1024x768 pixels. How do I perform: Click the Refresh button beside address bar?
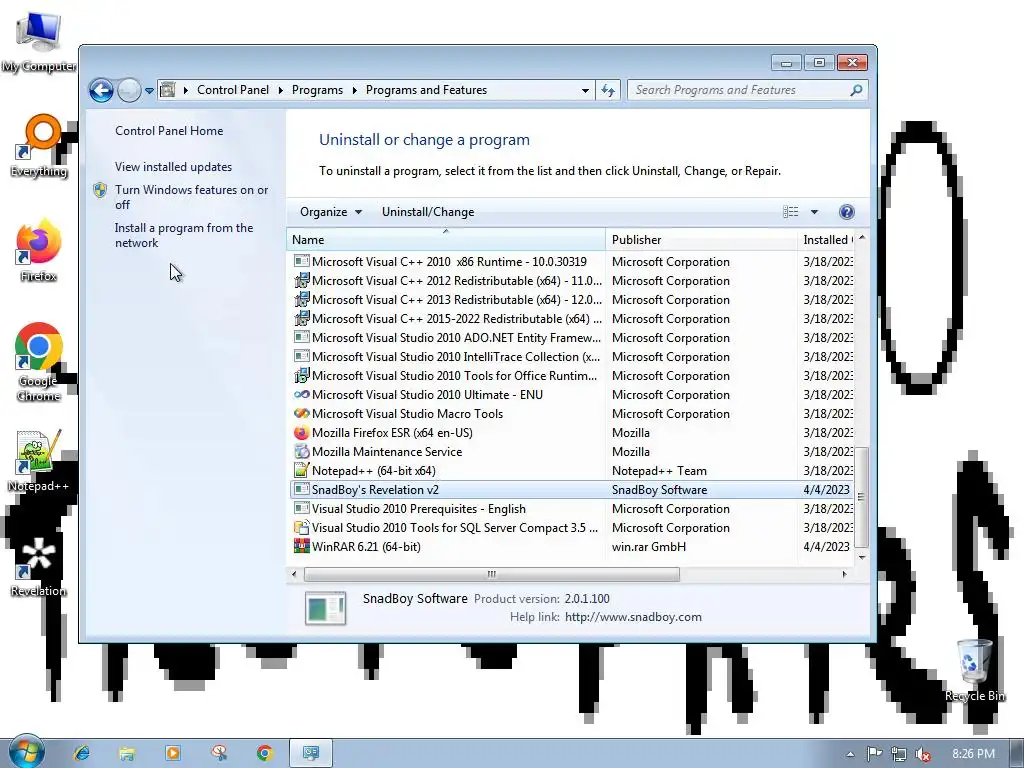point(608,90)
